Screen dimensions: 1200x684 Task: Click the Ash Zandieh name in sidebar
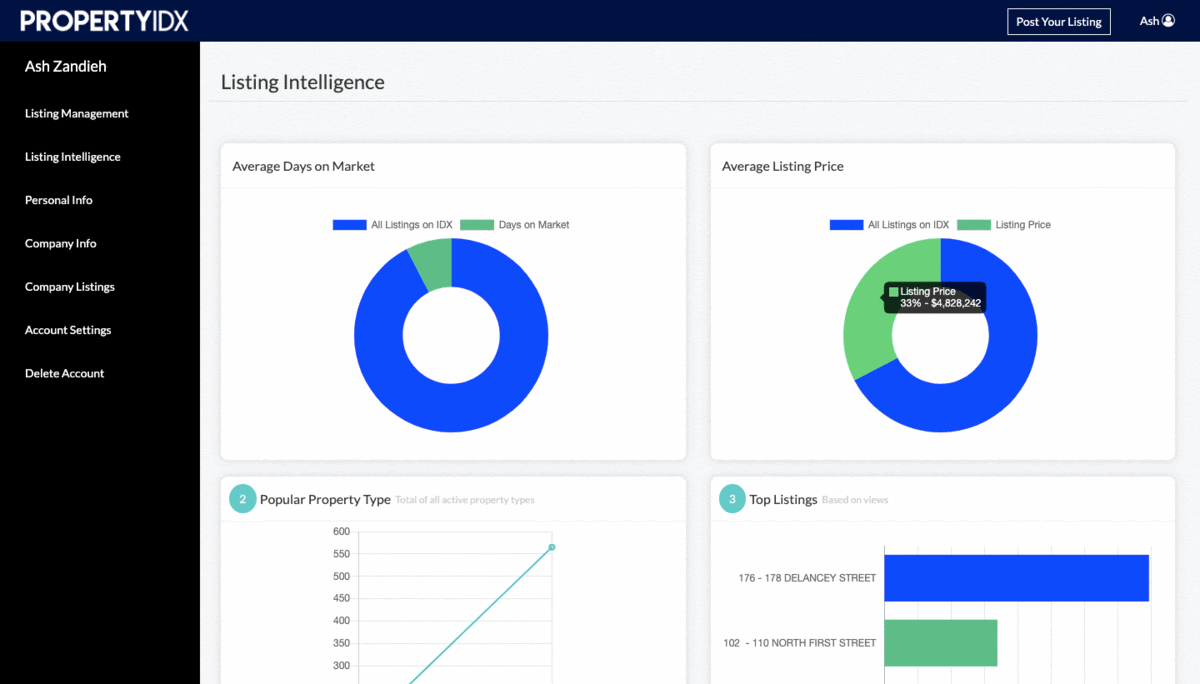tap(66, 66)
